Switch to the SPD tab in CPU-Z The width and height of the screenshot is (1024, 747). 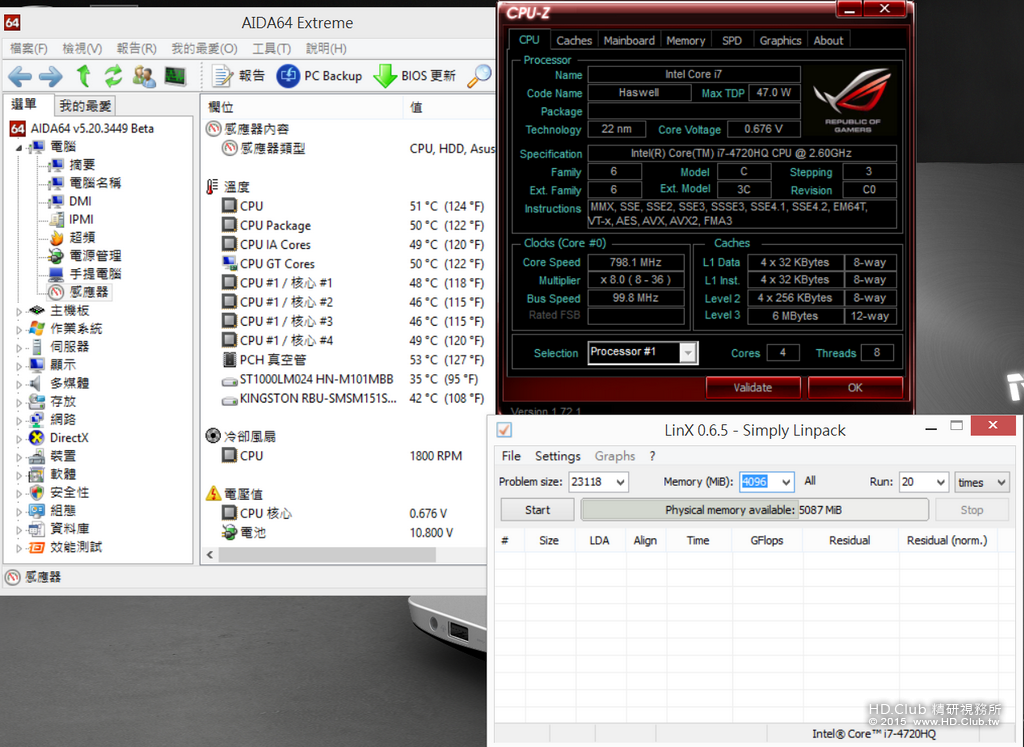point(732,40)
